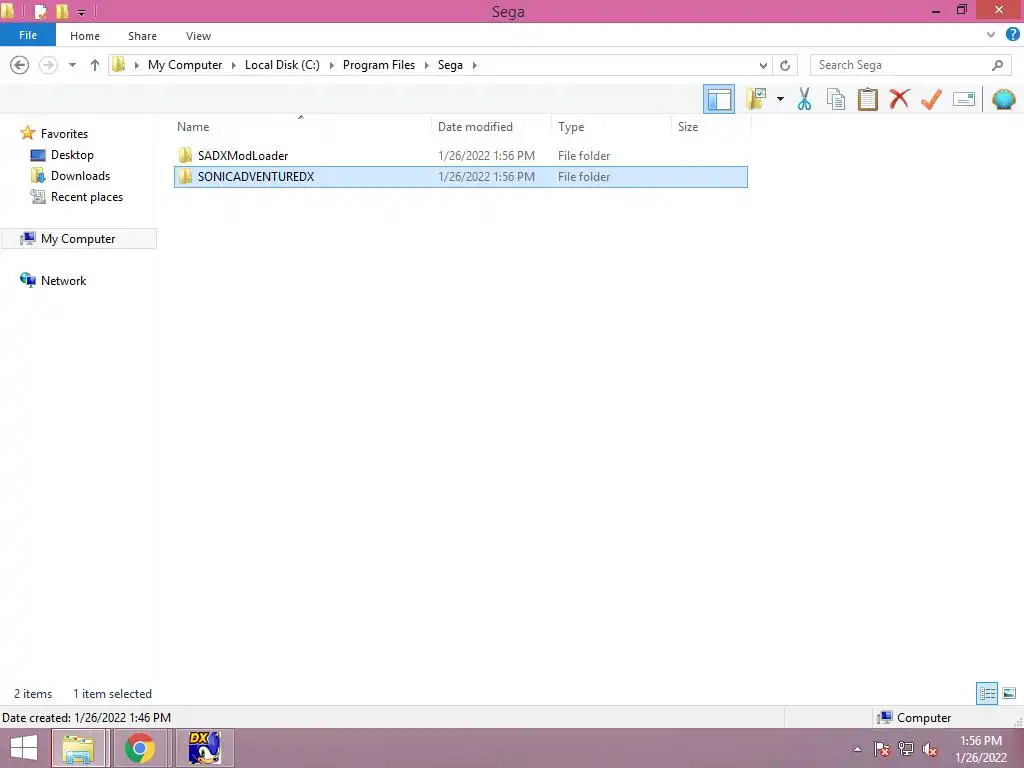Open the recent locations dropdown
1024x768 pixels.
tap(72, 65)
